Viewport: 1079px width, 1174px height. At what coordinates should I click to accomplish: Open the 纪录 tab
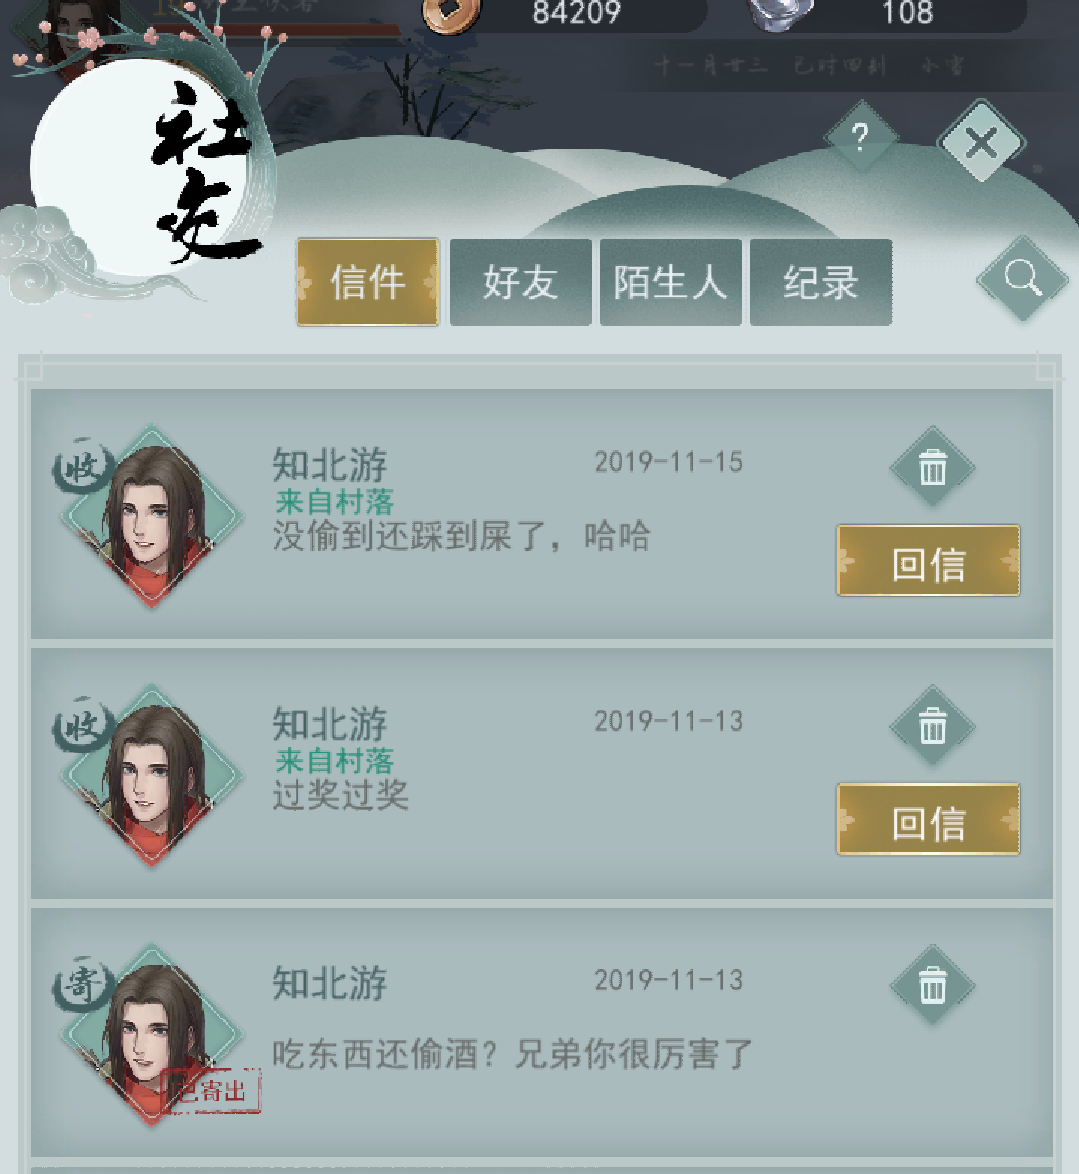click(821, 282)
